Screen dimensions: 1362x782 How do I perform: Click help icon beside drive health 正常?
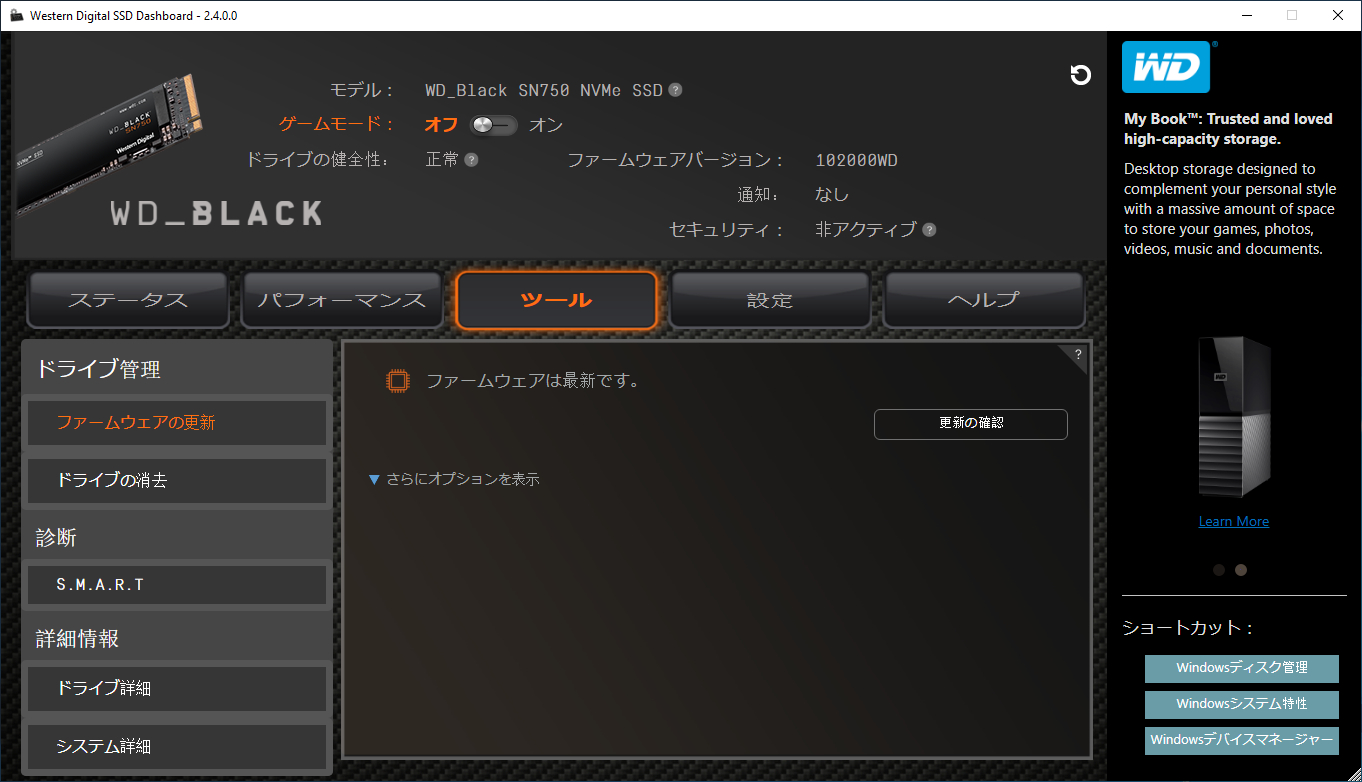[x=471, y=160]
